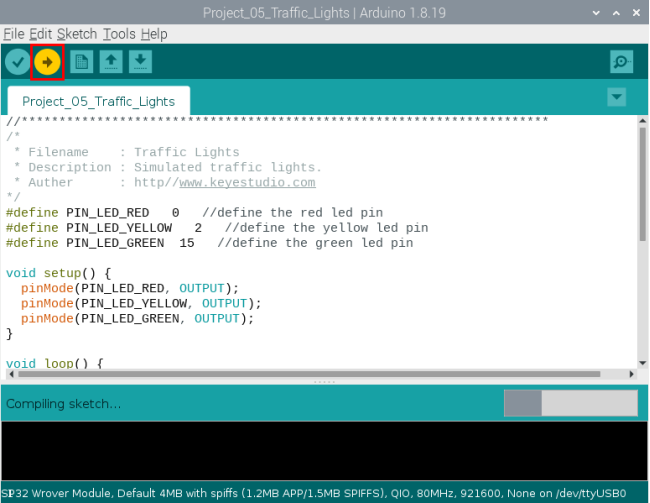Click the PIN_LED_RED define line

coord(194,213)
